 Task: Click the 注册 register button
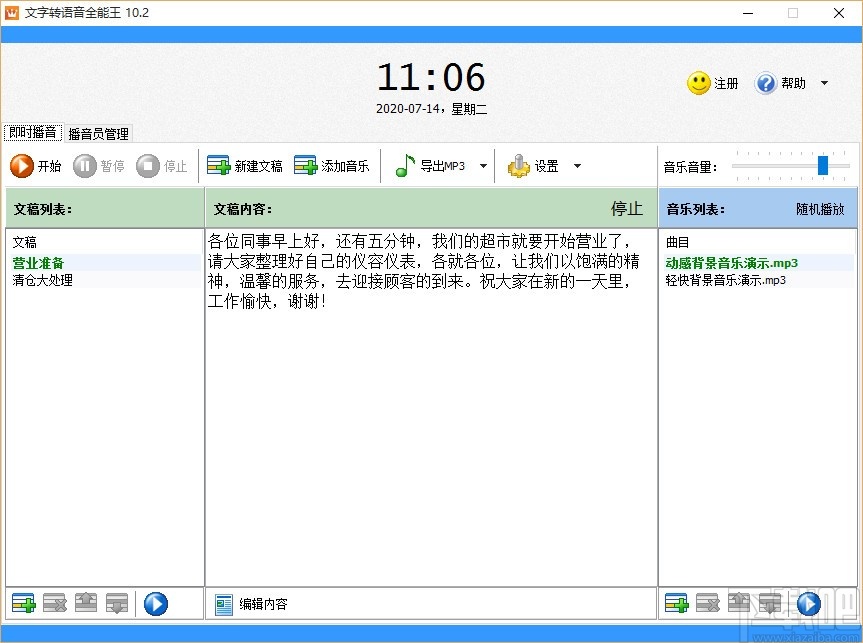pyautogui.click(x=712, y=84)
